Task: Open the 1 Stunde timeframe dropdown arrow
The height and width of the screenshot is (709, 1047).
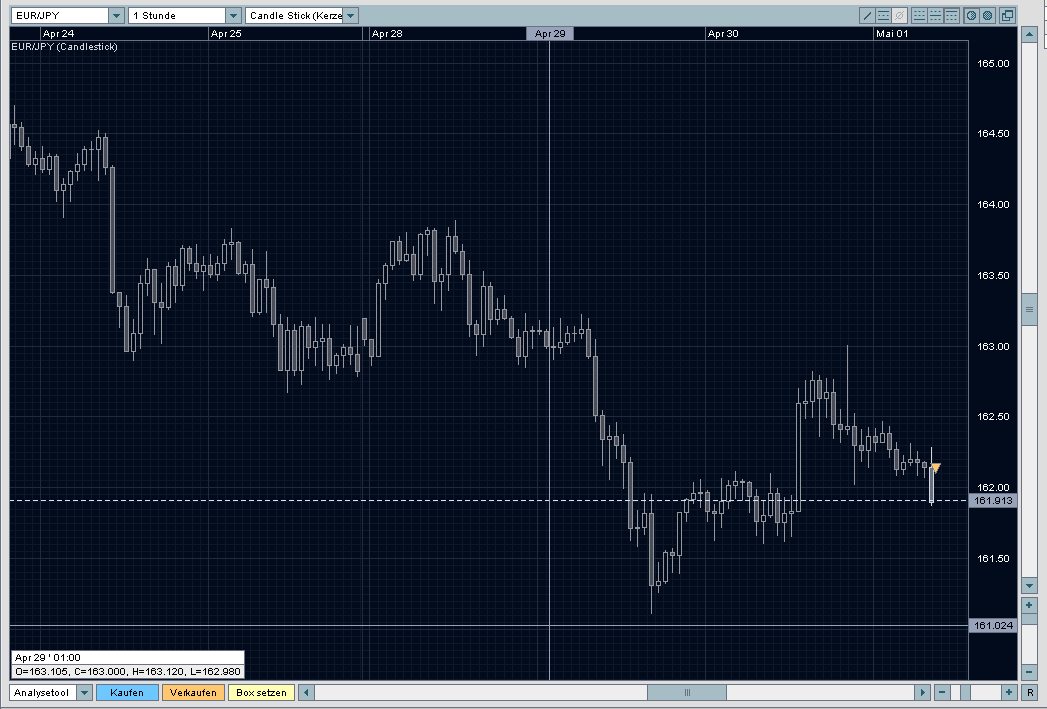Action: point(233,15)
